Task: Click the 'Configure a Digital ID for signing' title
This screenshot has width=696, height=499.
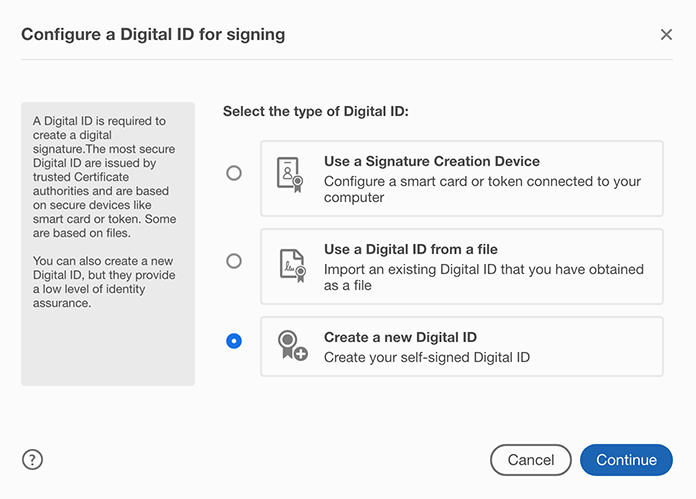Action: coord(153,34)
